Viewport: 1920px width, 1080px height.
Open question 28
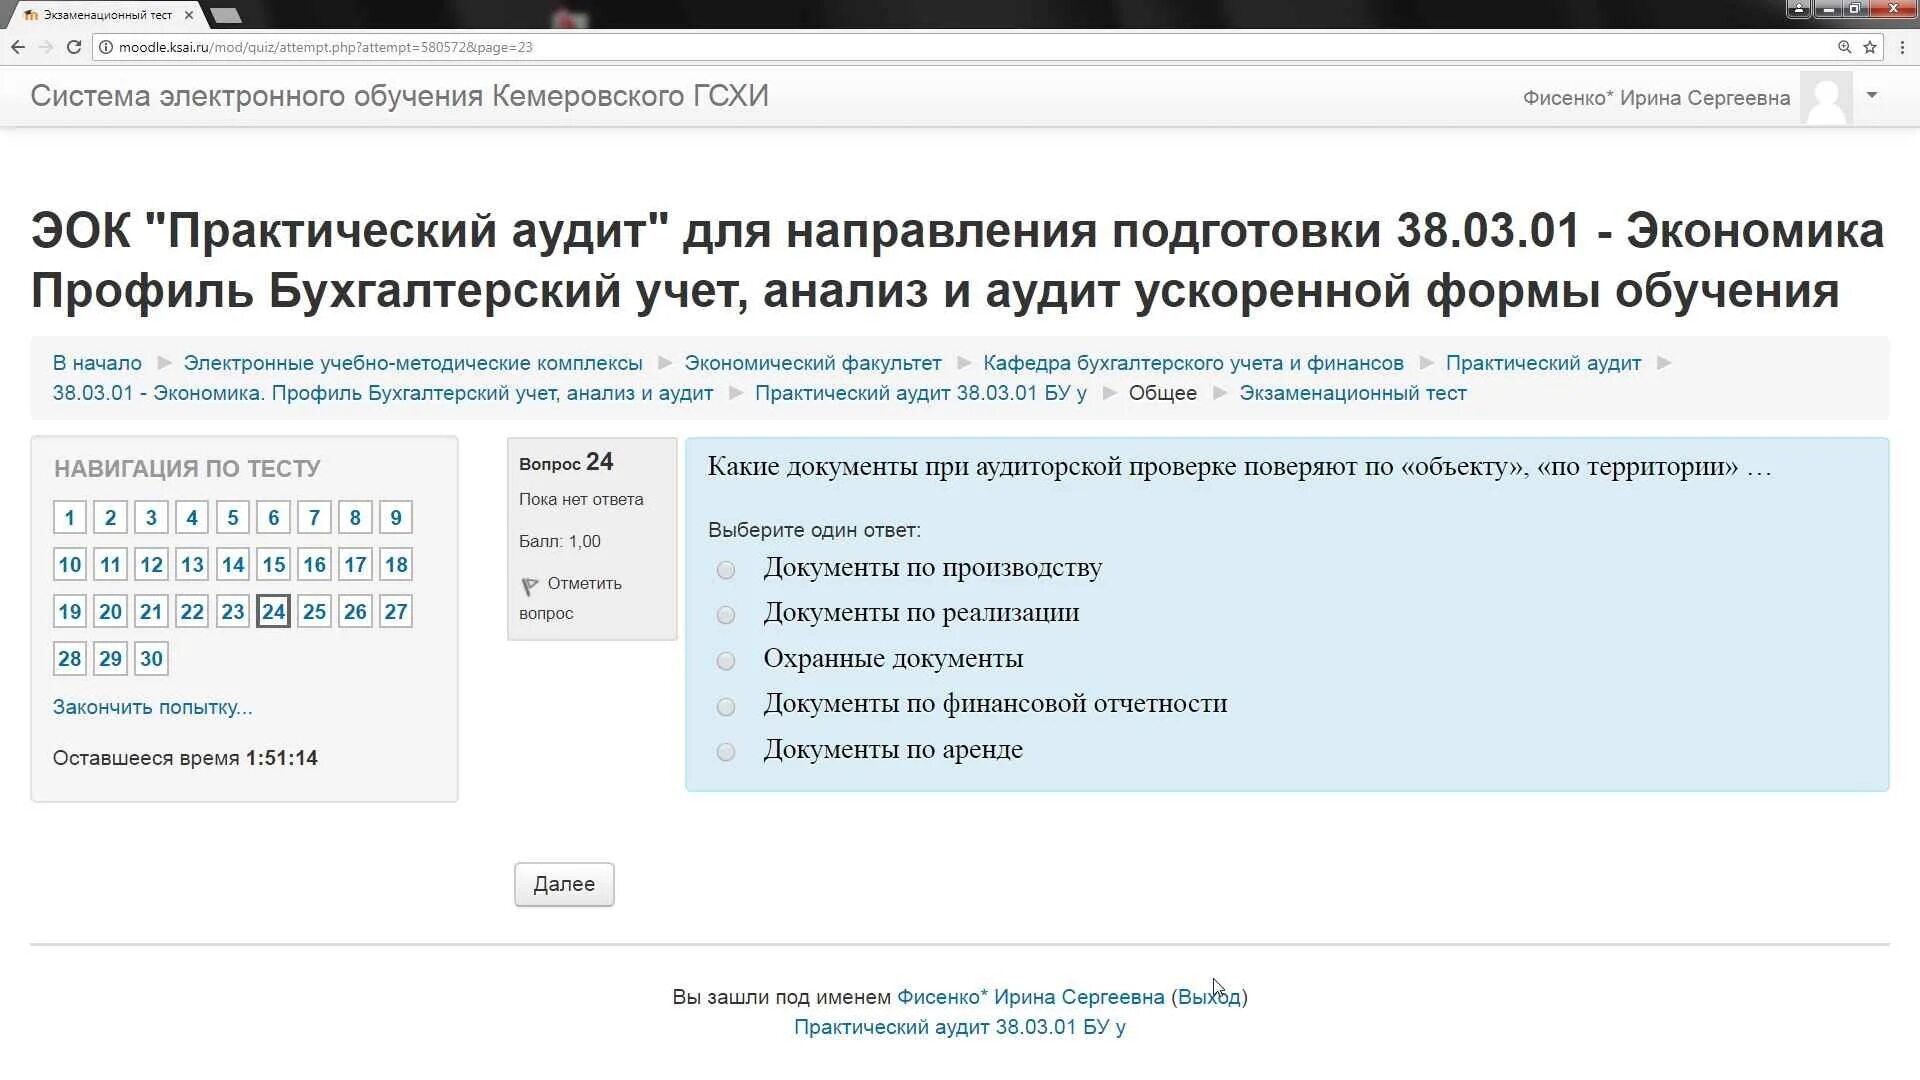click(x=69, y=658)
